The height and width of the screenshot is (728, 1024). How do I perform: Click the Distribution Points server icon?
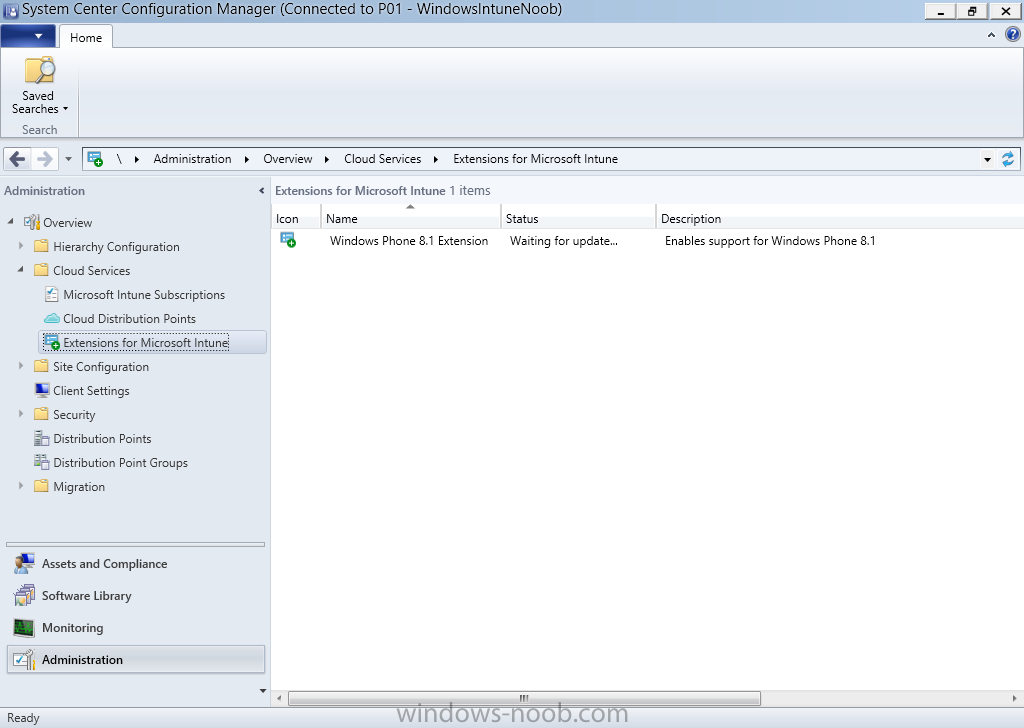[42, 438]
